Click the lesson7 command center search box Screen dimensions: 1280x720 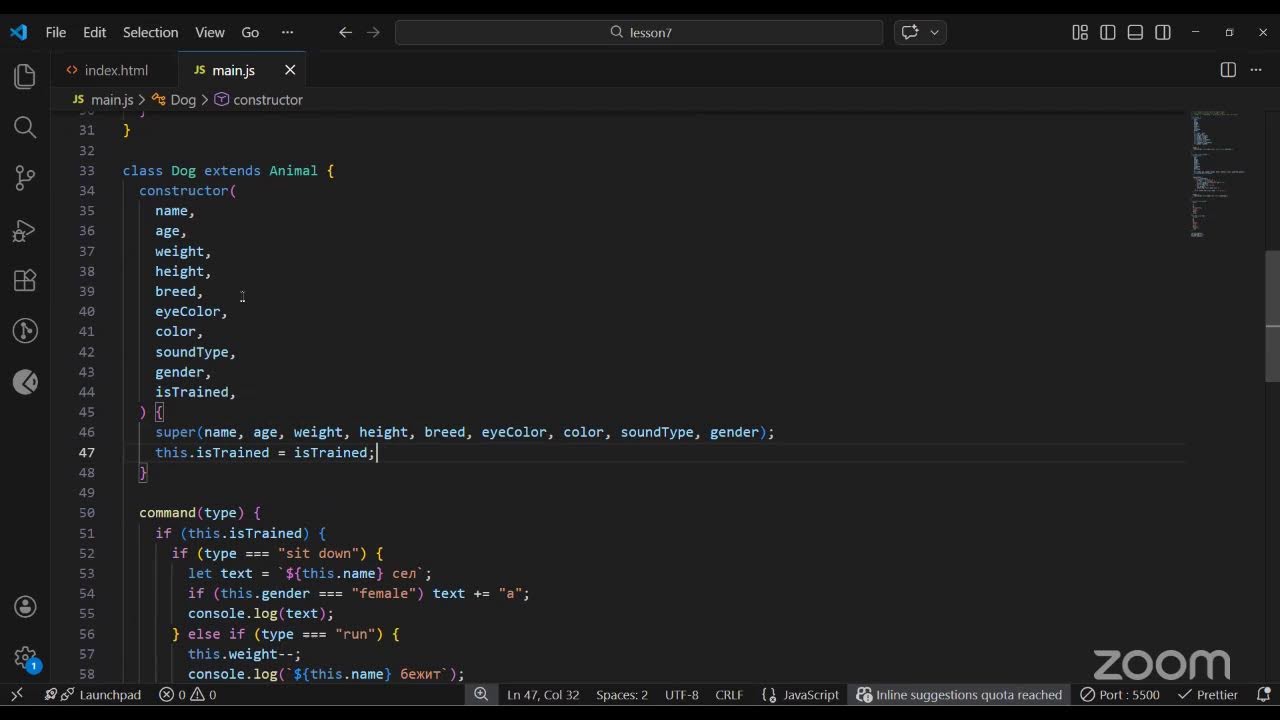click(x=639, y=32)
